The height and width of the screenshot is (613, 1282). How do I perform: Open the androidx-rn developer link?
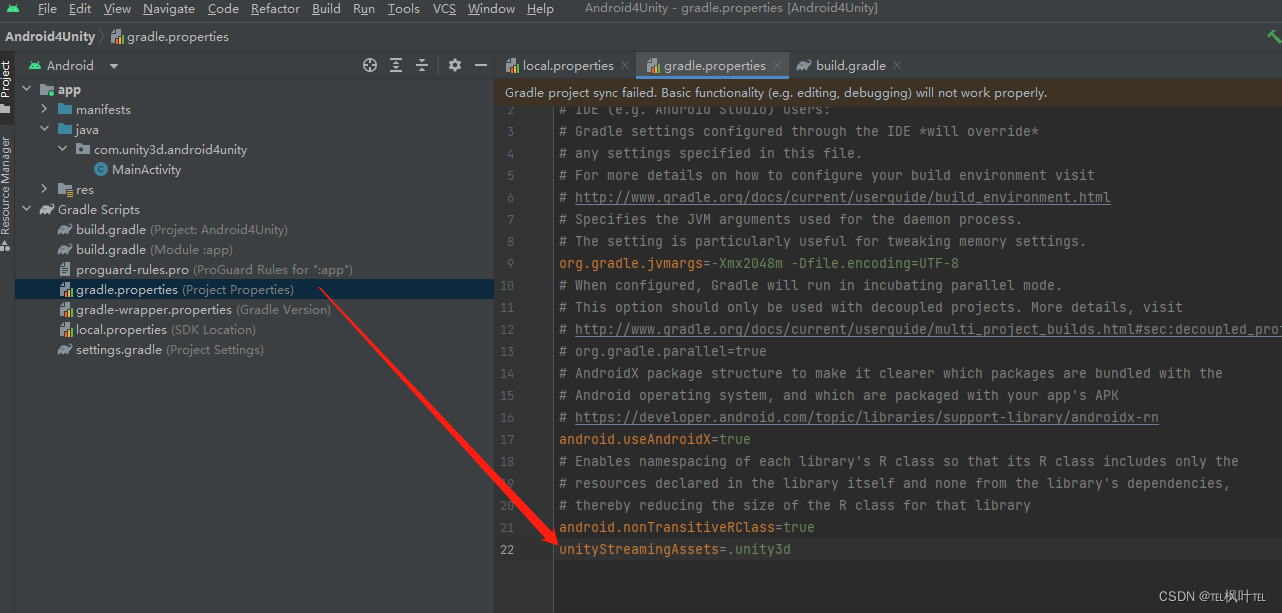pos(867,417)
